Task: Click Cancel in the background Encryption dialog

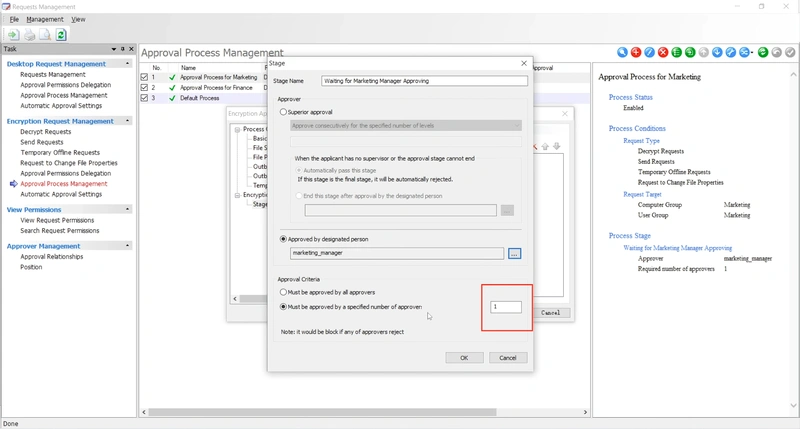Action: click(x=551, y=313)
